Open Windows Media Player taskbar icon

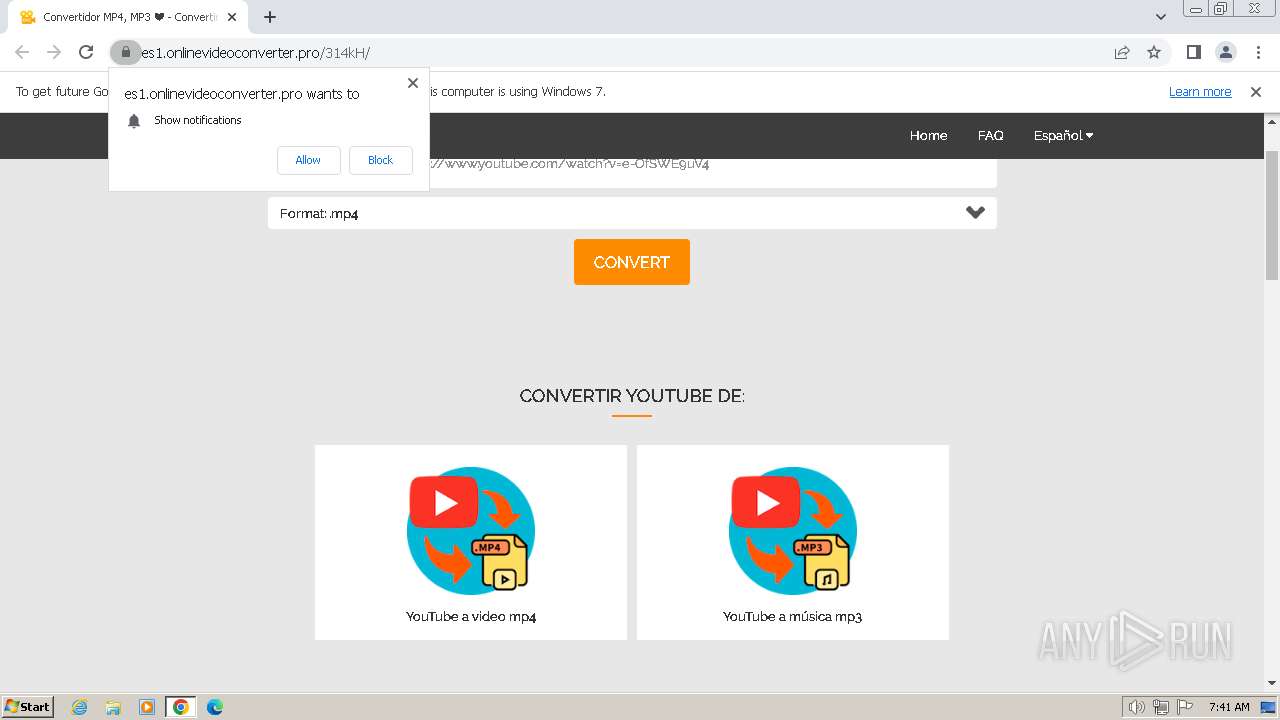point(147,707)
